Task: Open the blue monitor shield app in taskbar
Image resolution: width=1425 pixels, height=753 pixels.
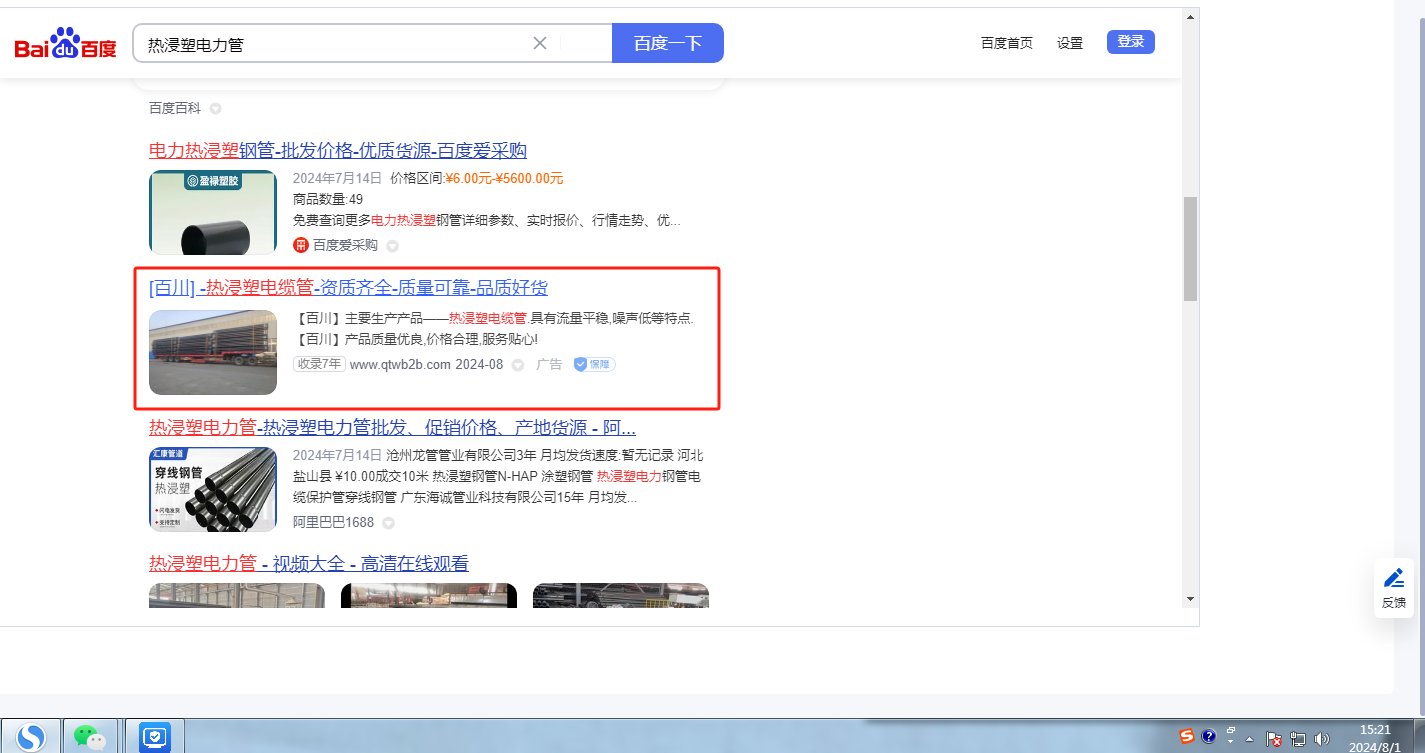Action: [x=155, y=738]
